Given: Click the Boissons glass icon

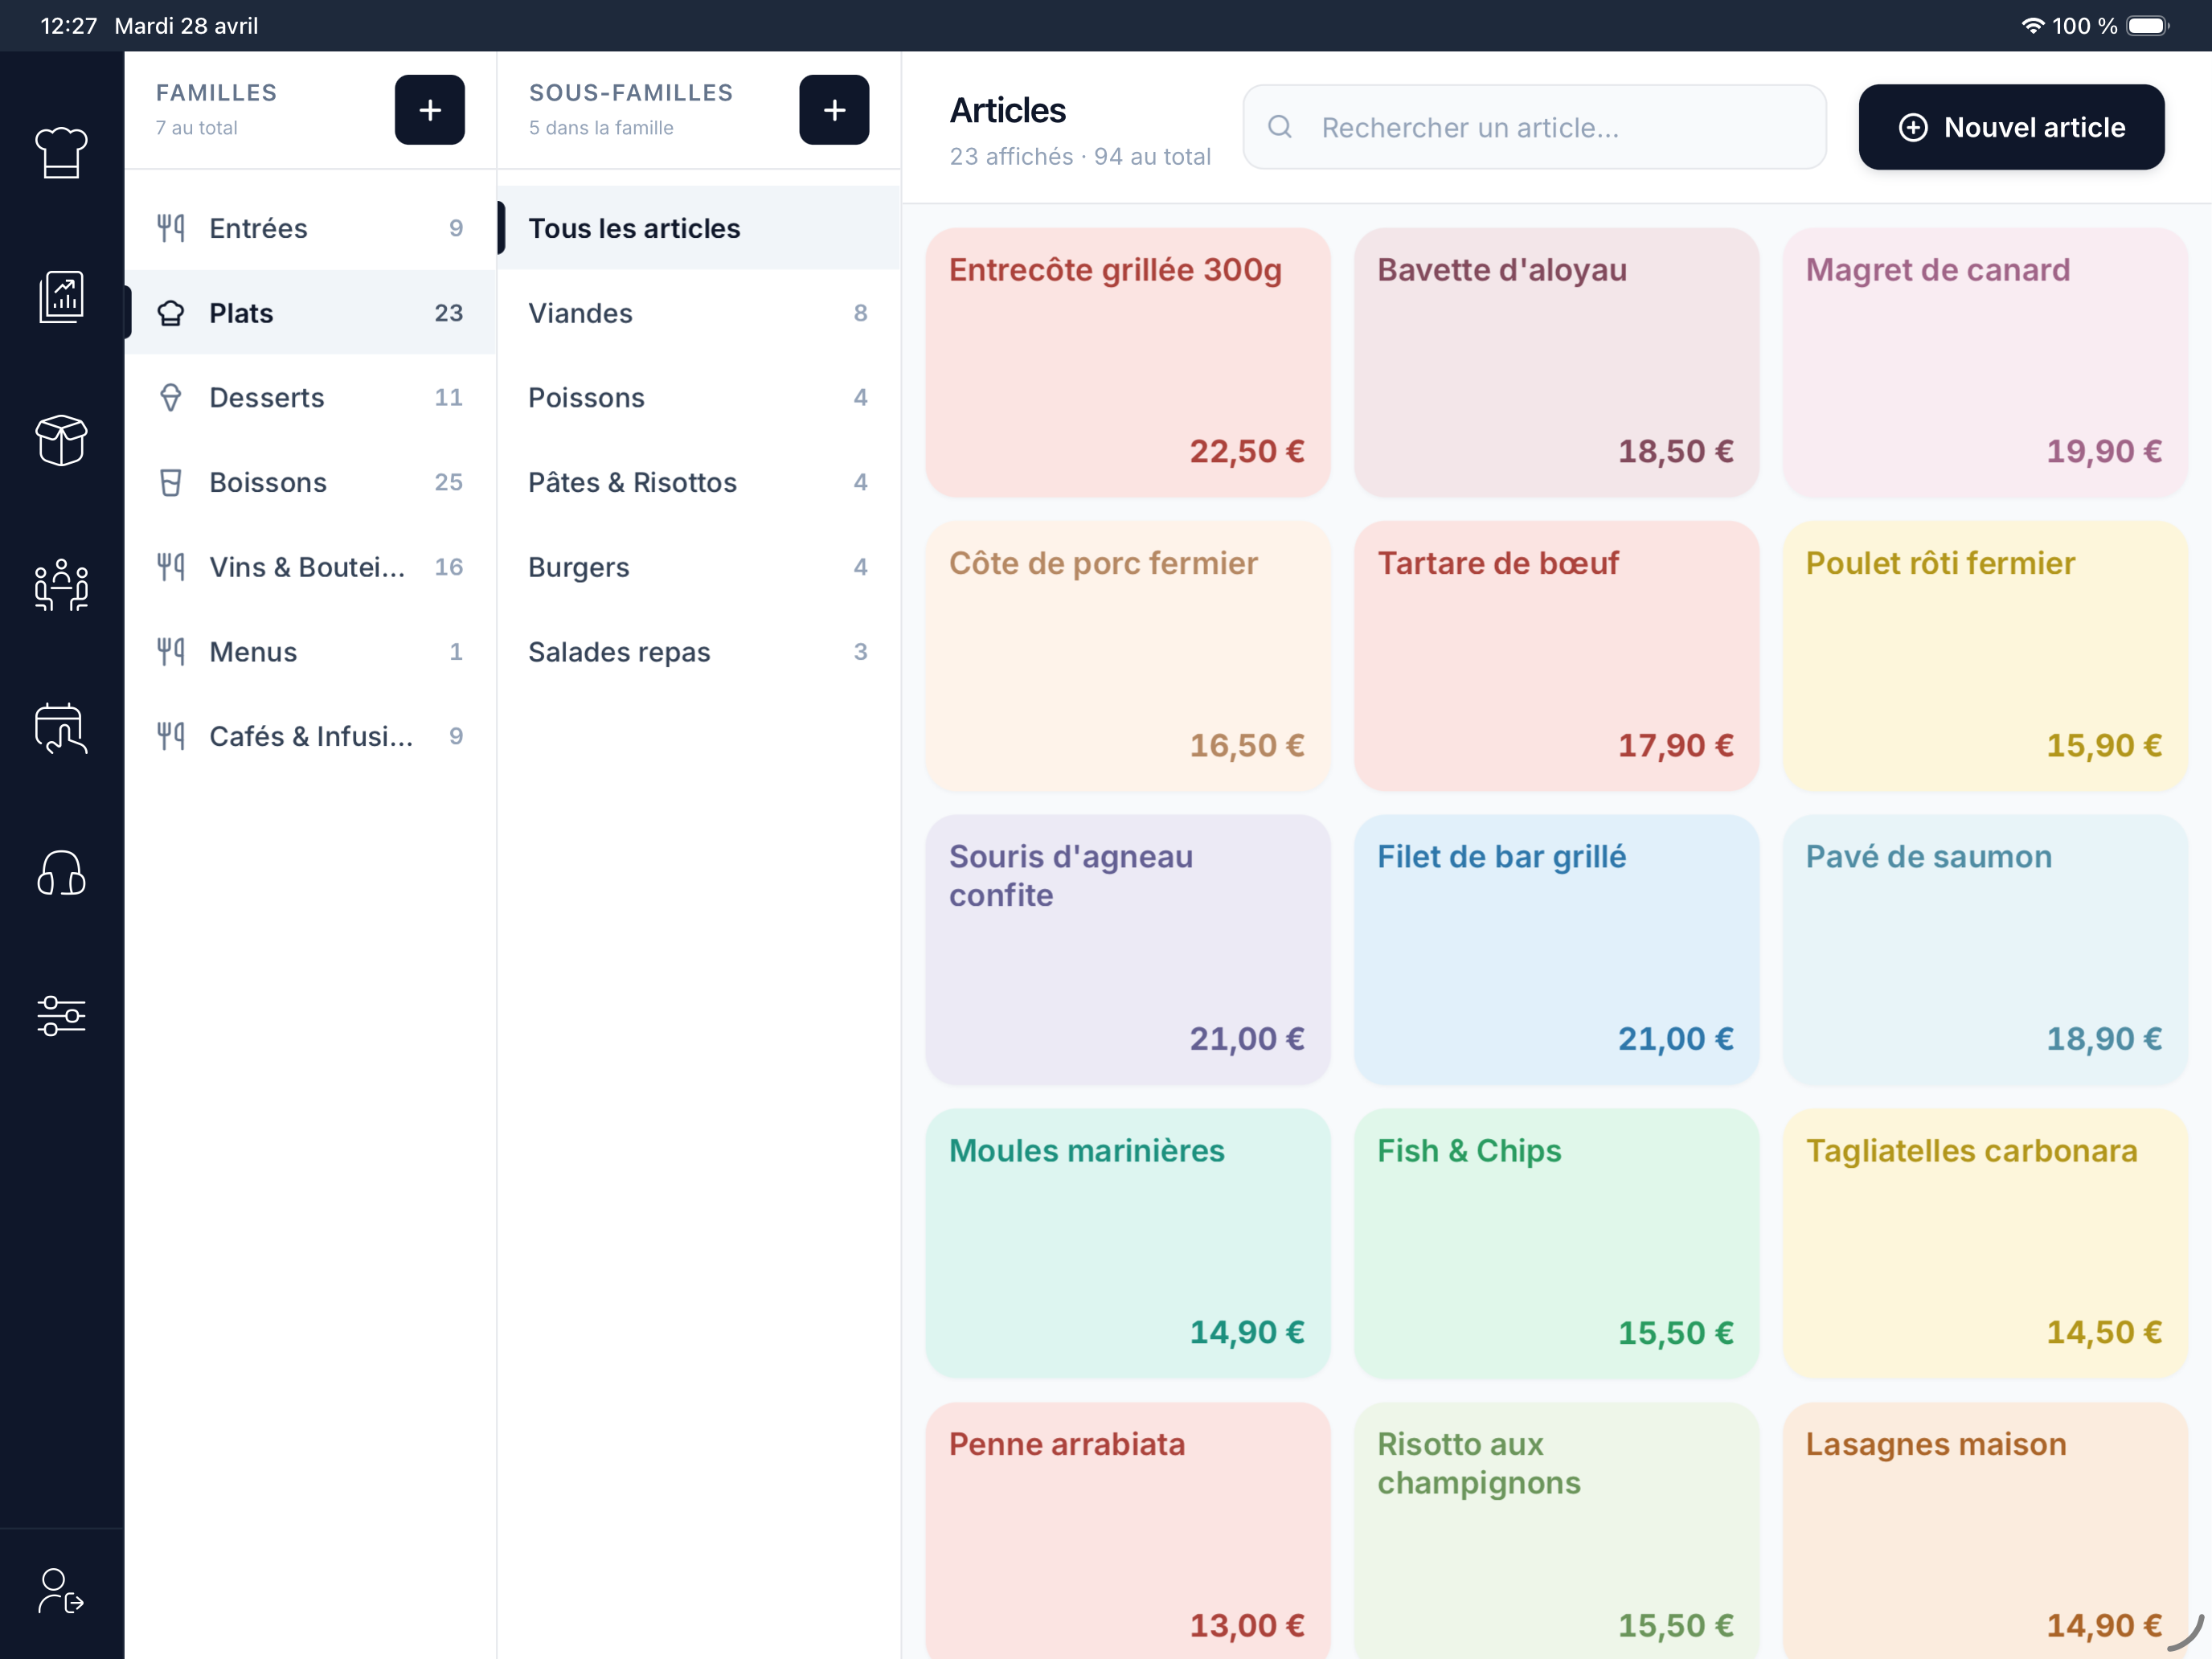Looking at the screenshot, I should point(171,483).
